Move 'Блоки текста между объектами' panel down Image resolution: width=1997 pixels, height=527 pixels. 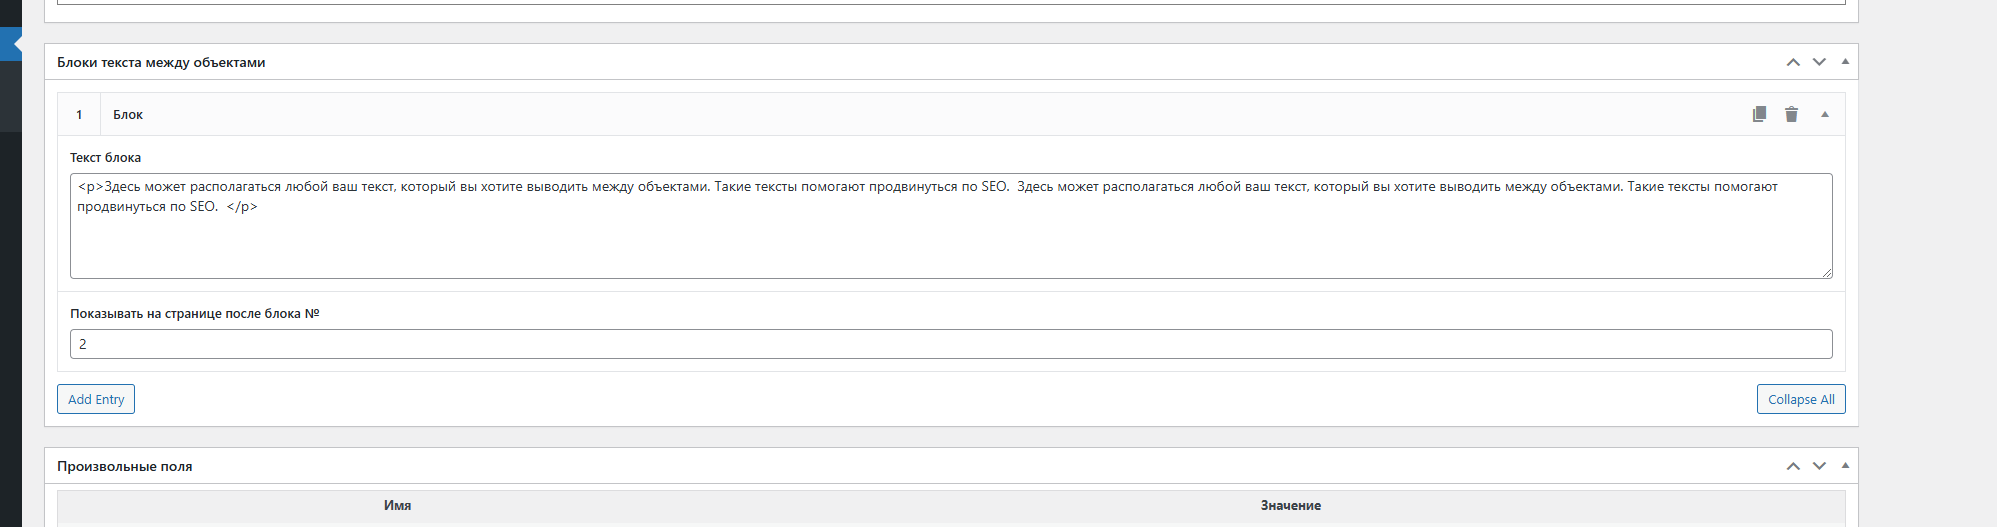click(1819, 62)
